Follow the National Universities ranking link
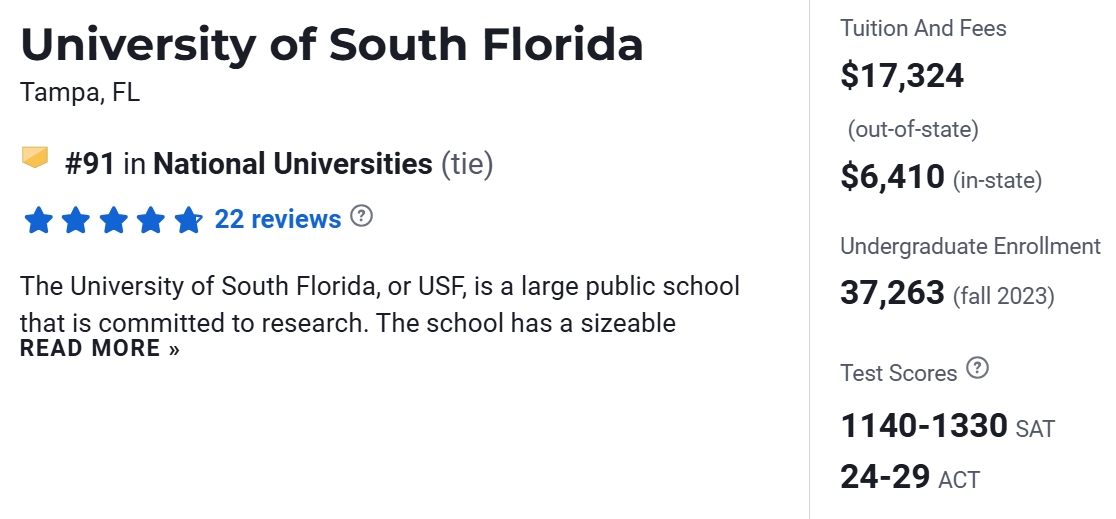1116x519 pixels. (x=292, y=164)
